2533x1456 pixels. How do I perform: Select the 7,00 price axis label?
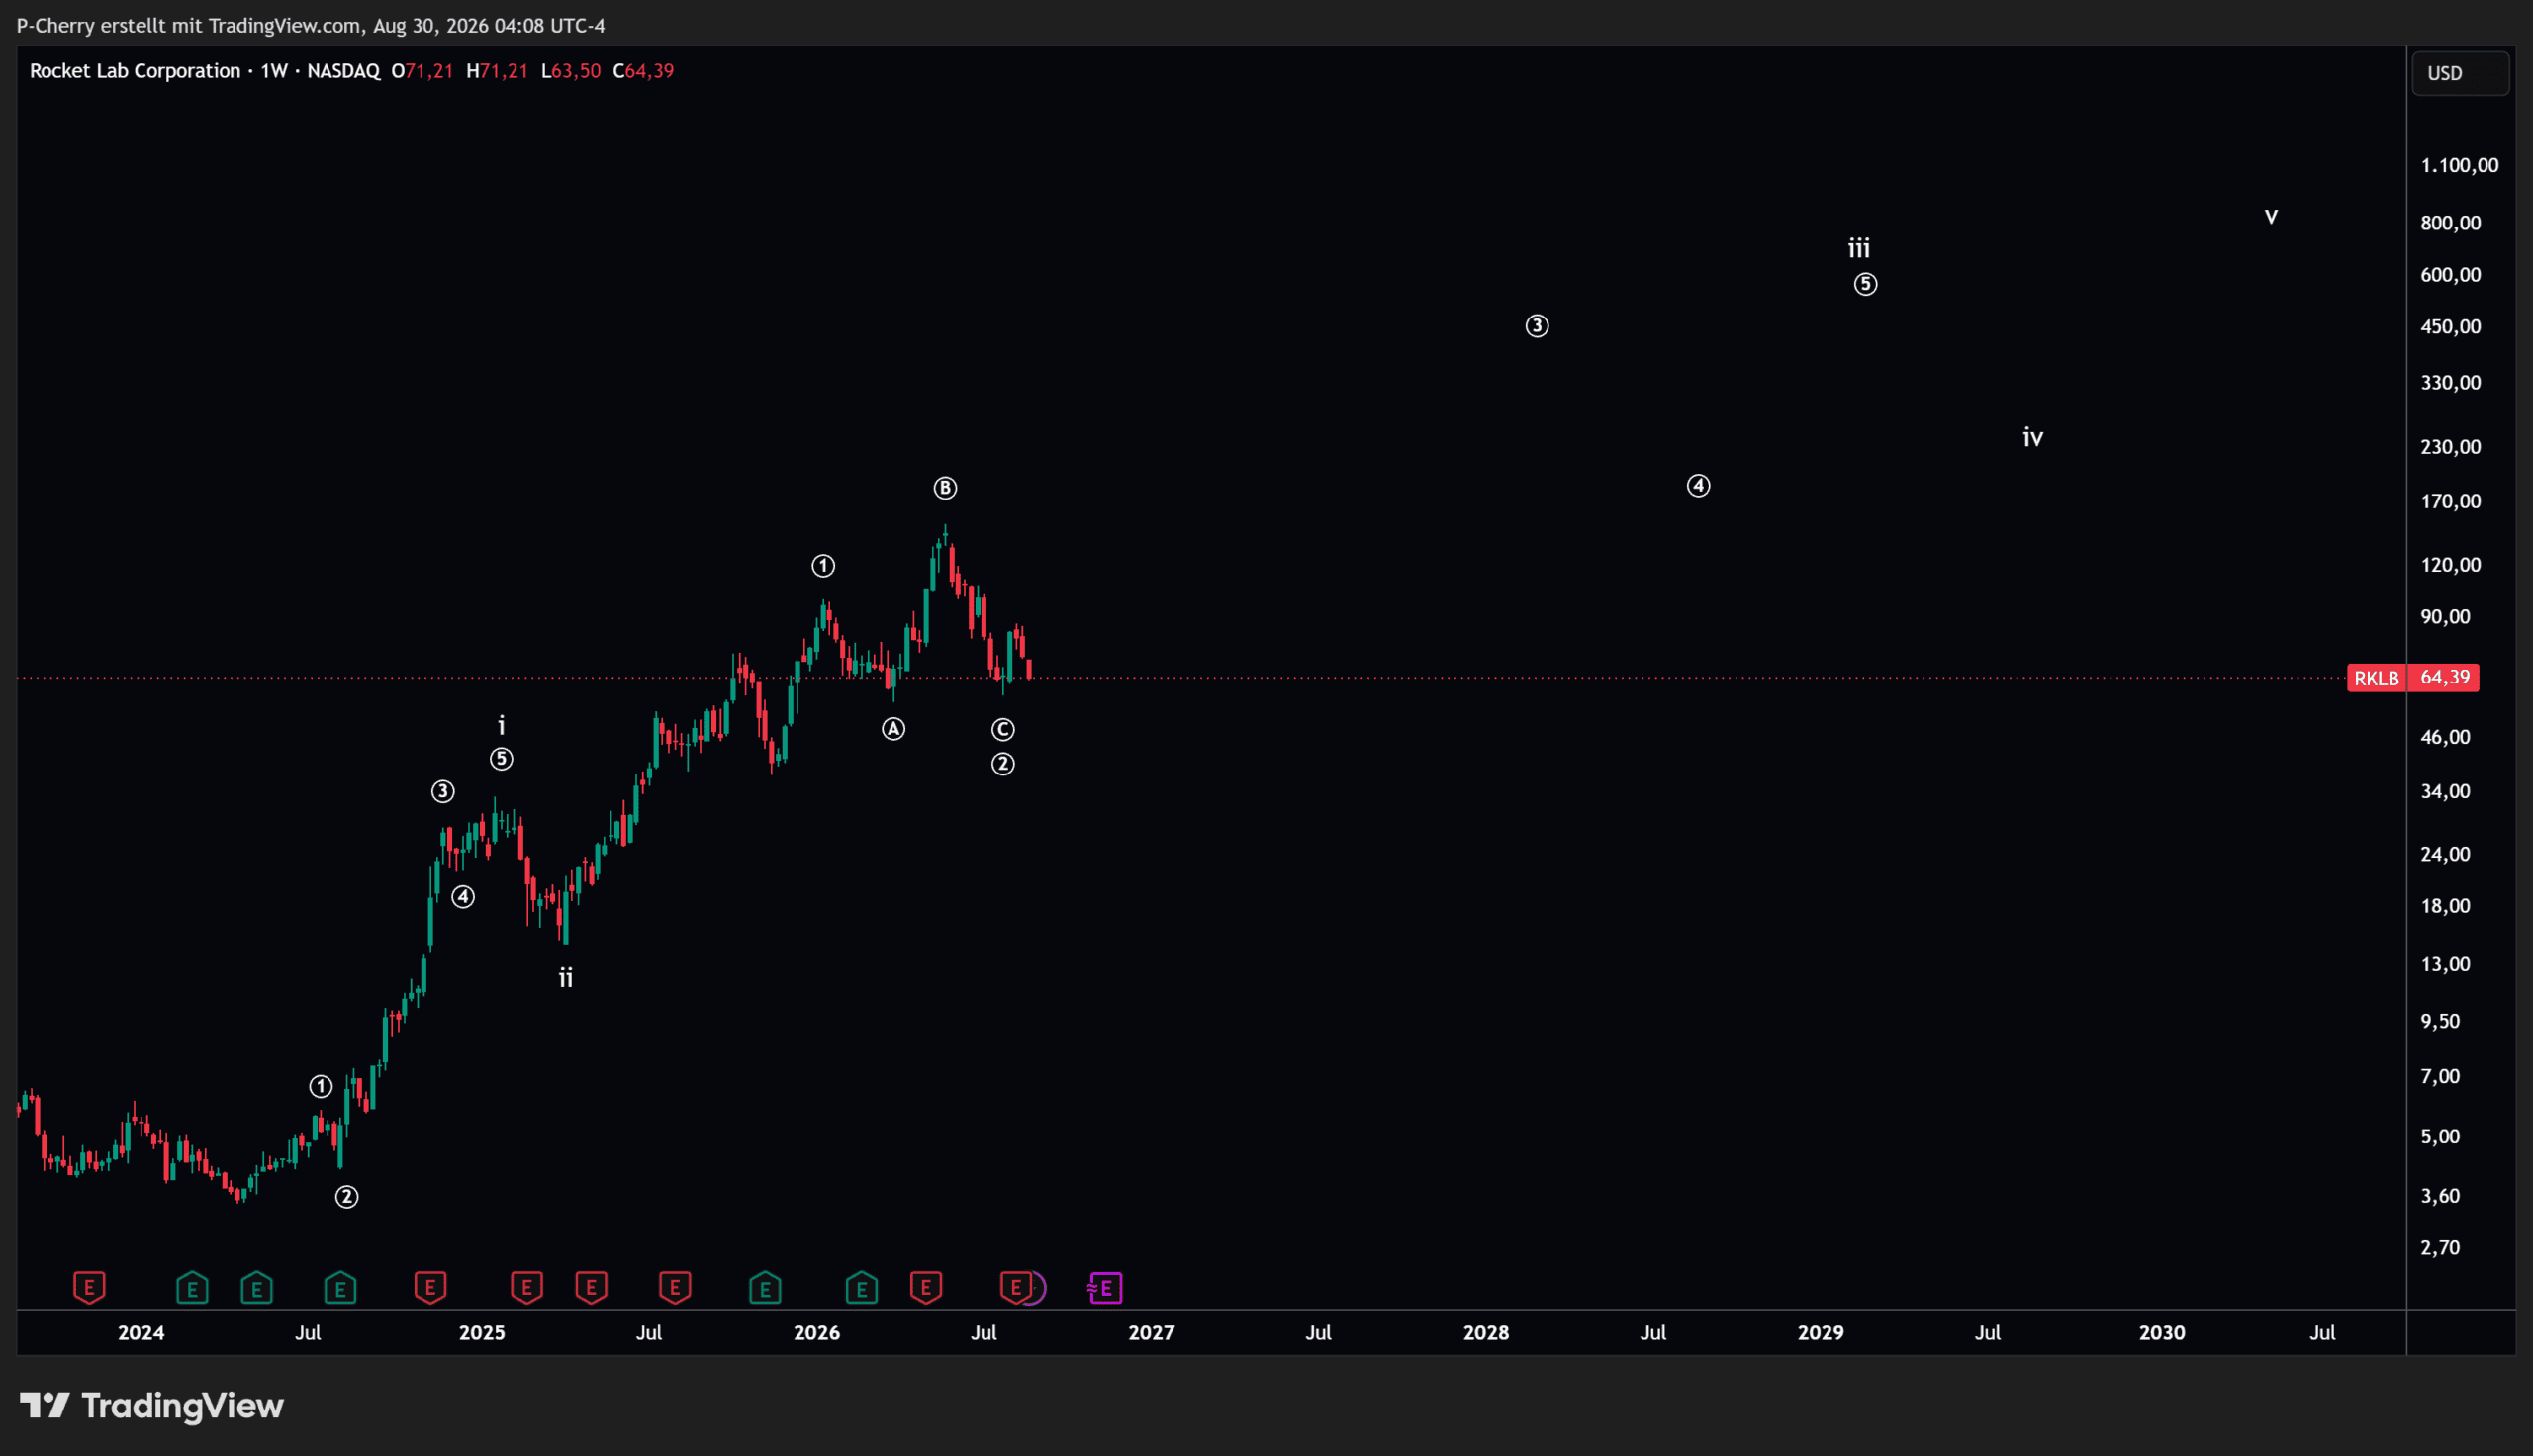pyautogui.click(x=2441, y=1076)
